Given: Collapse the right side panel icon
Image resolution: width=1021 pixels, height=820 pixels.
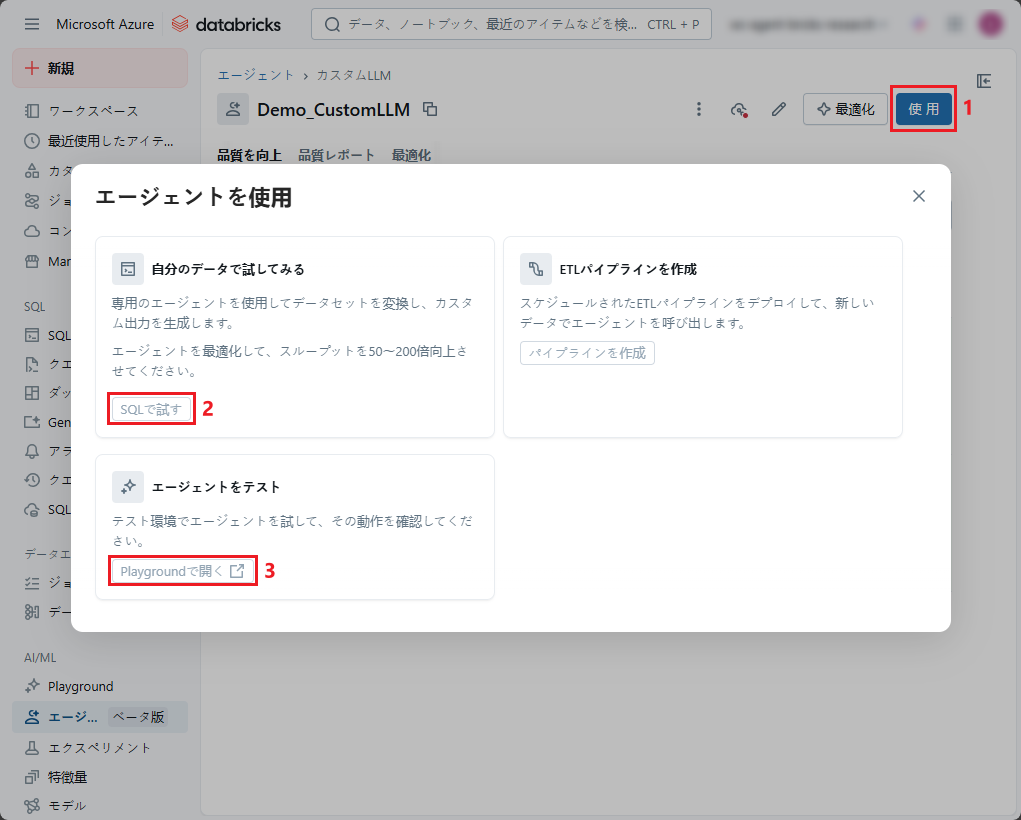Looking at the screenshot, I should coord(984,81).
